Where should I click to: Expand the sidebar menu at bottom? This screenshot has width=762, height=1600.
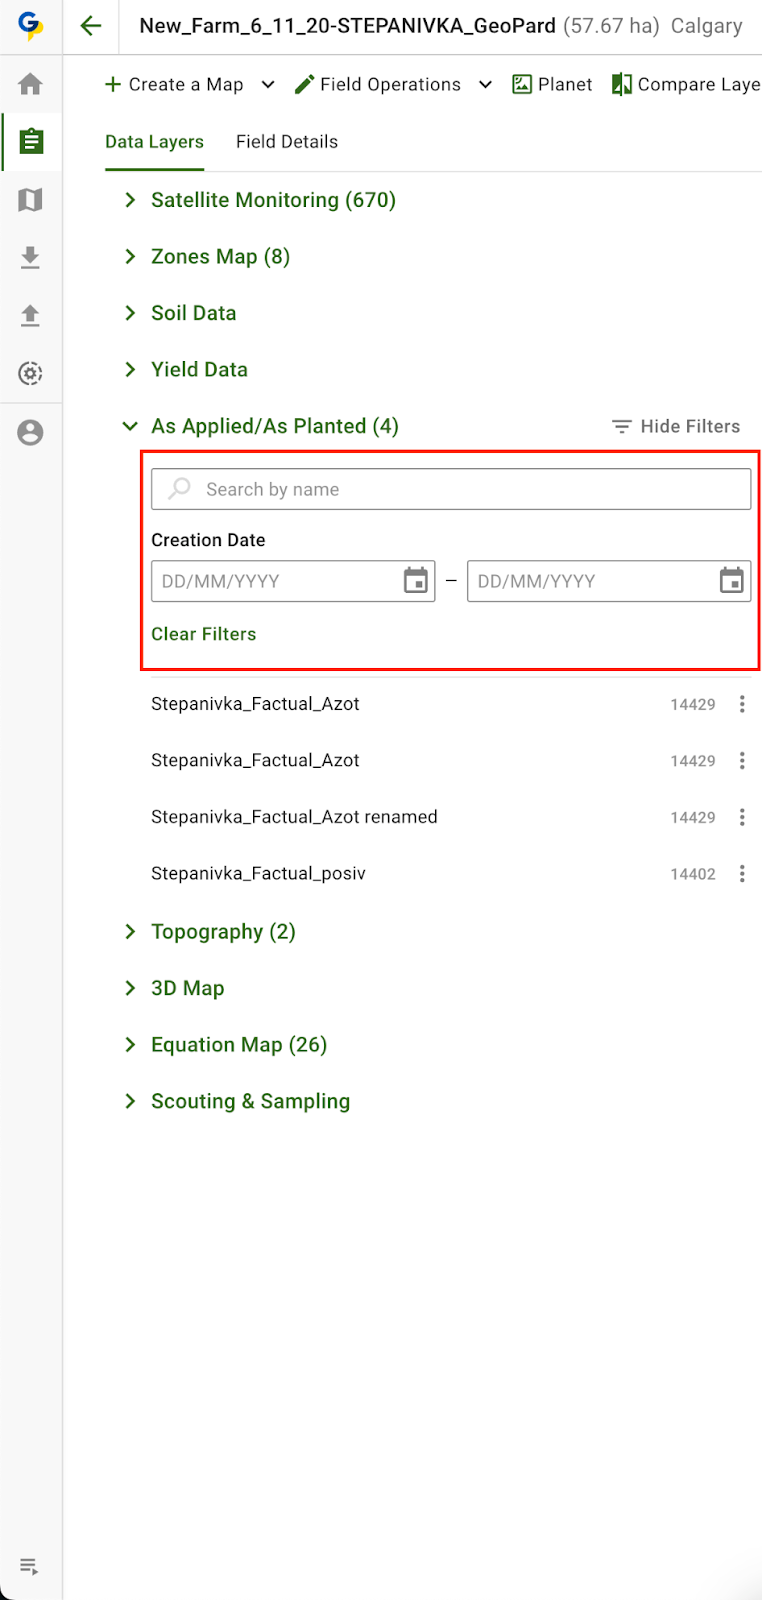pos(30,1566)
